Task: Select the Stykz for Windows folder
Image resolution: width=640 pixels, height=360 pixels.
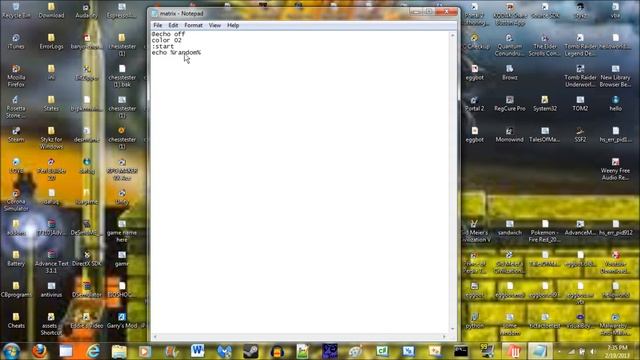Action: (51, 138)
